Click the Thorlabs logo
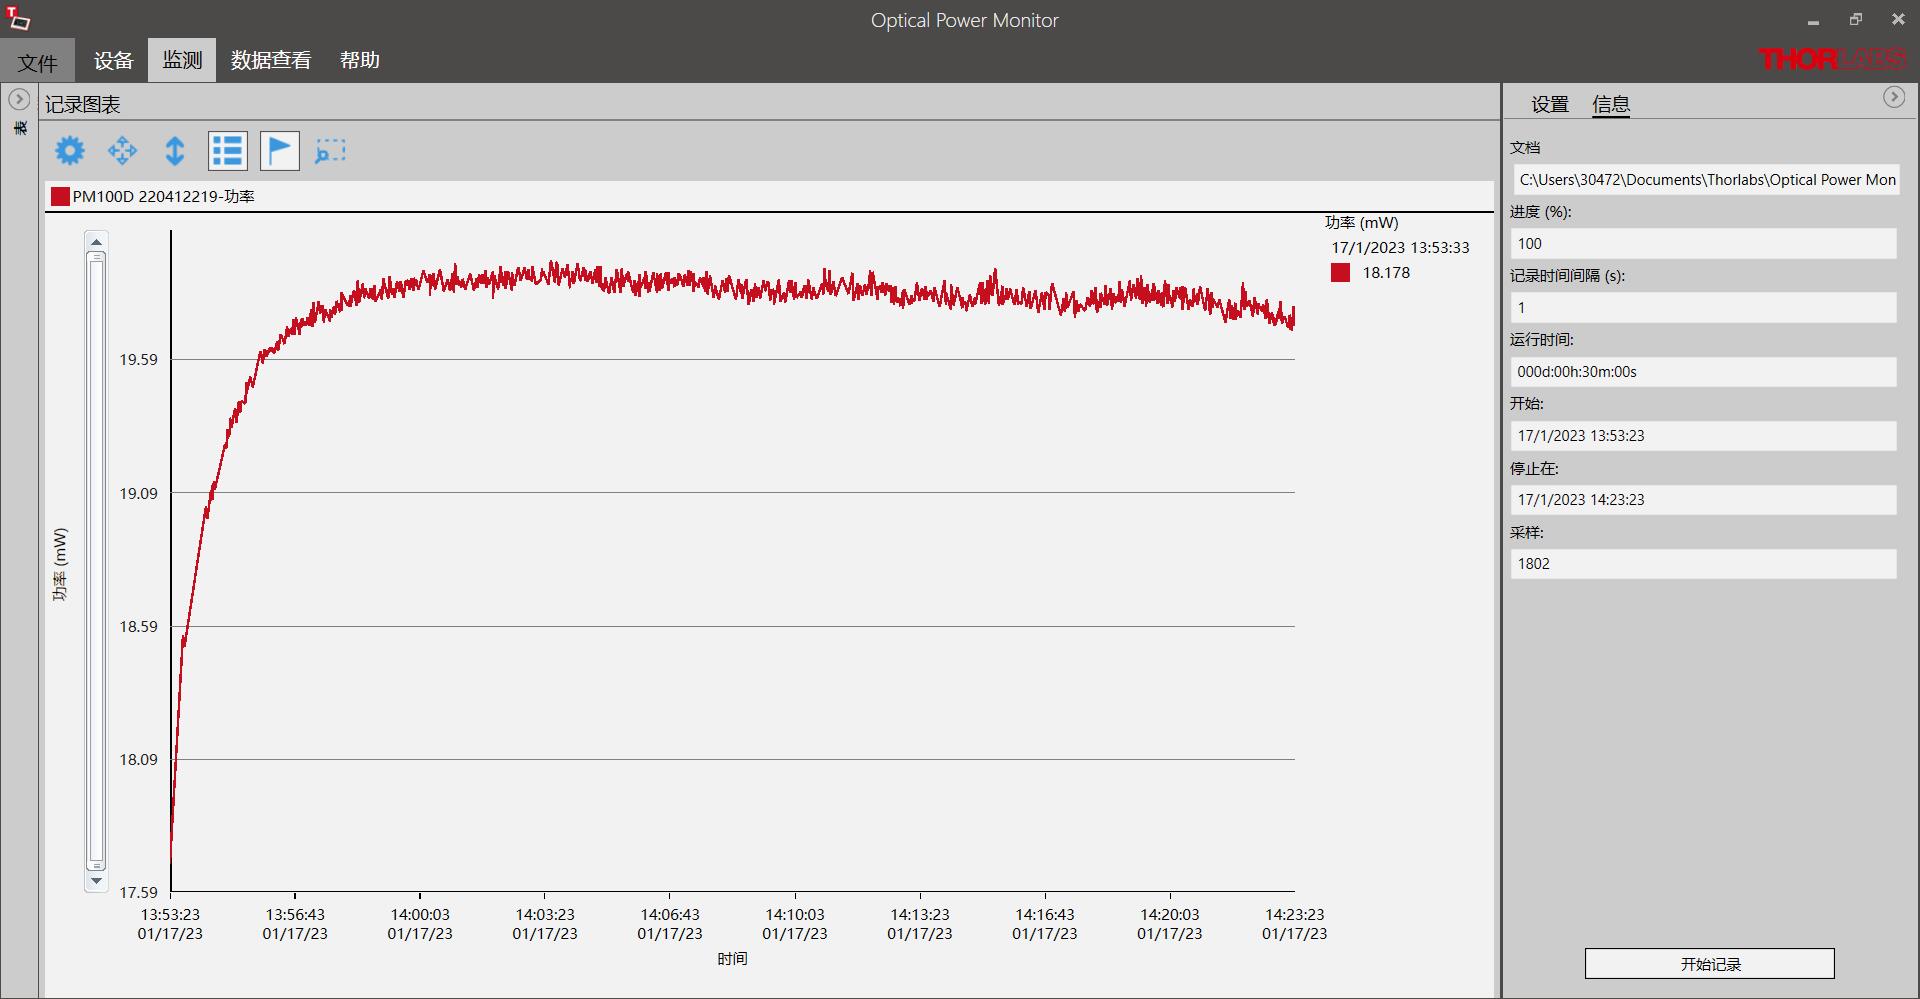This screenshot has height=999, width=1920. coord(1832,59)
